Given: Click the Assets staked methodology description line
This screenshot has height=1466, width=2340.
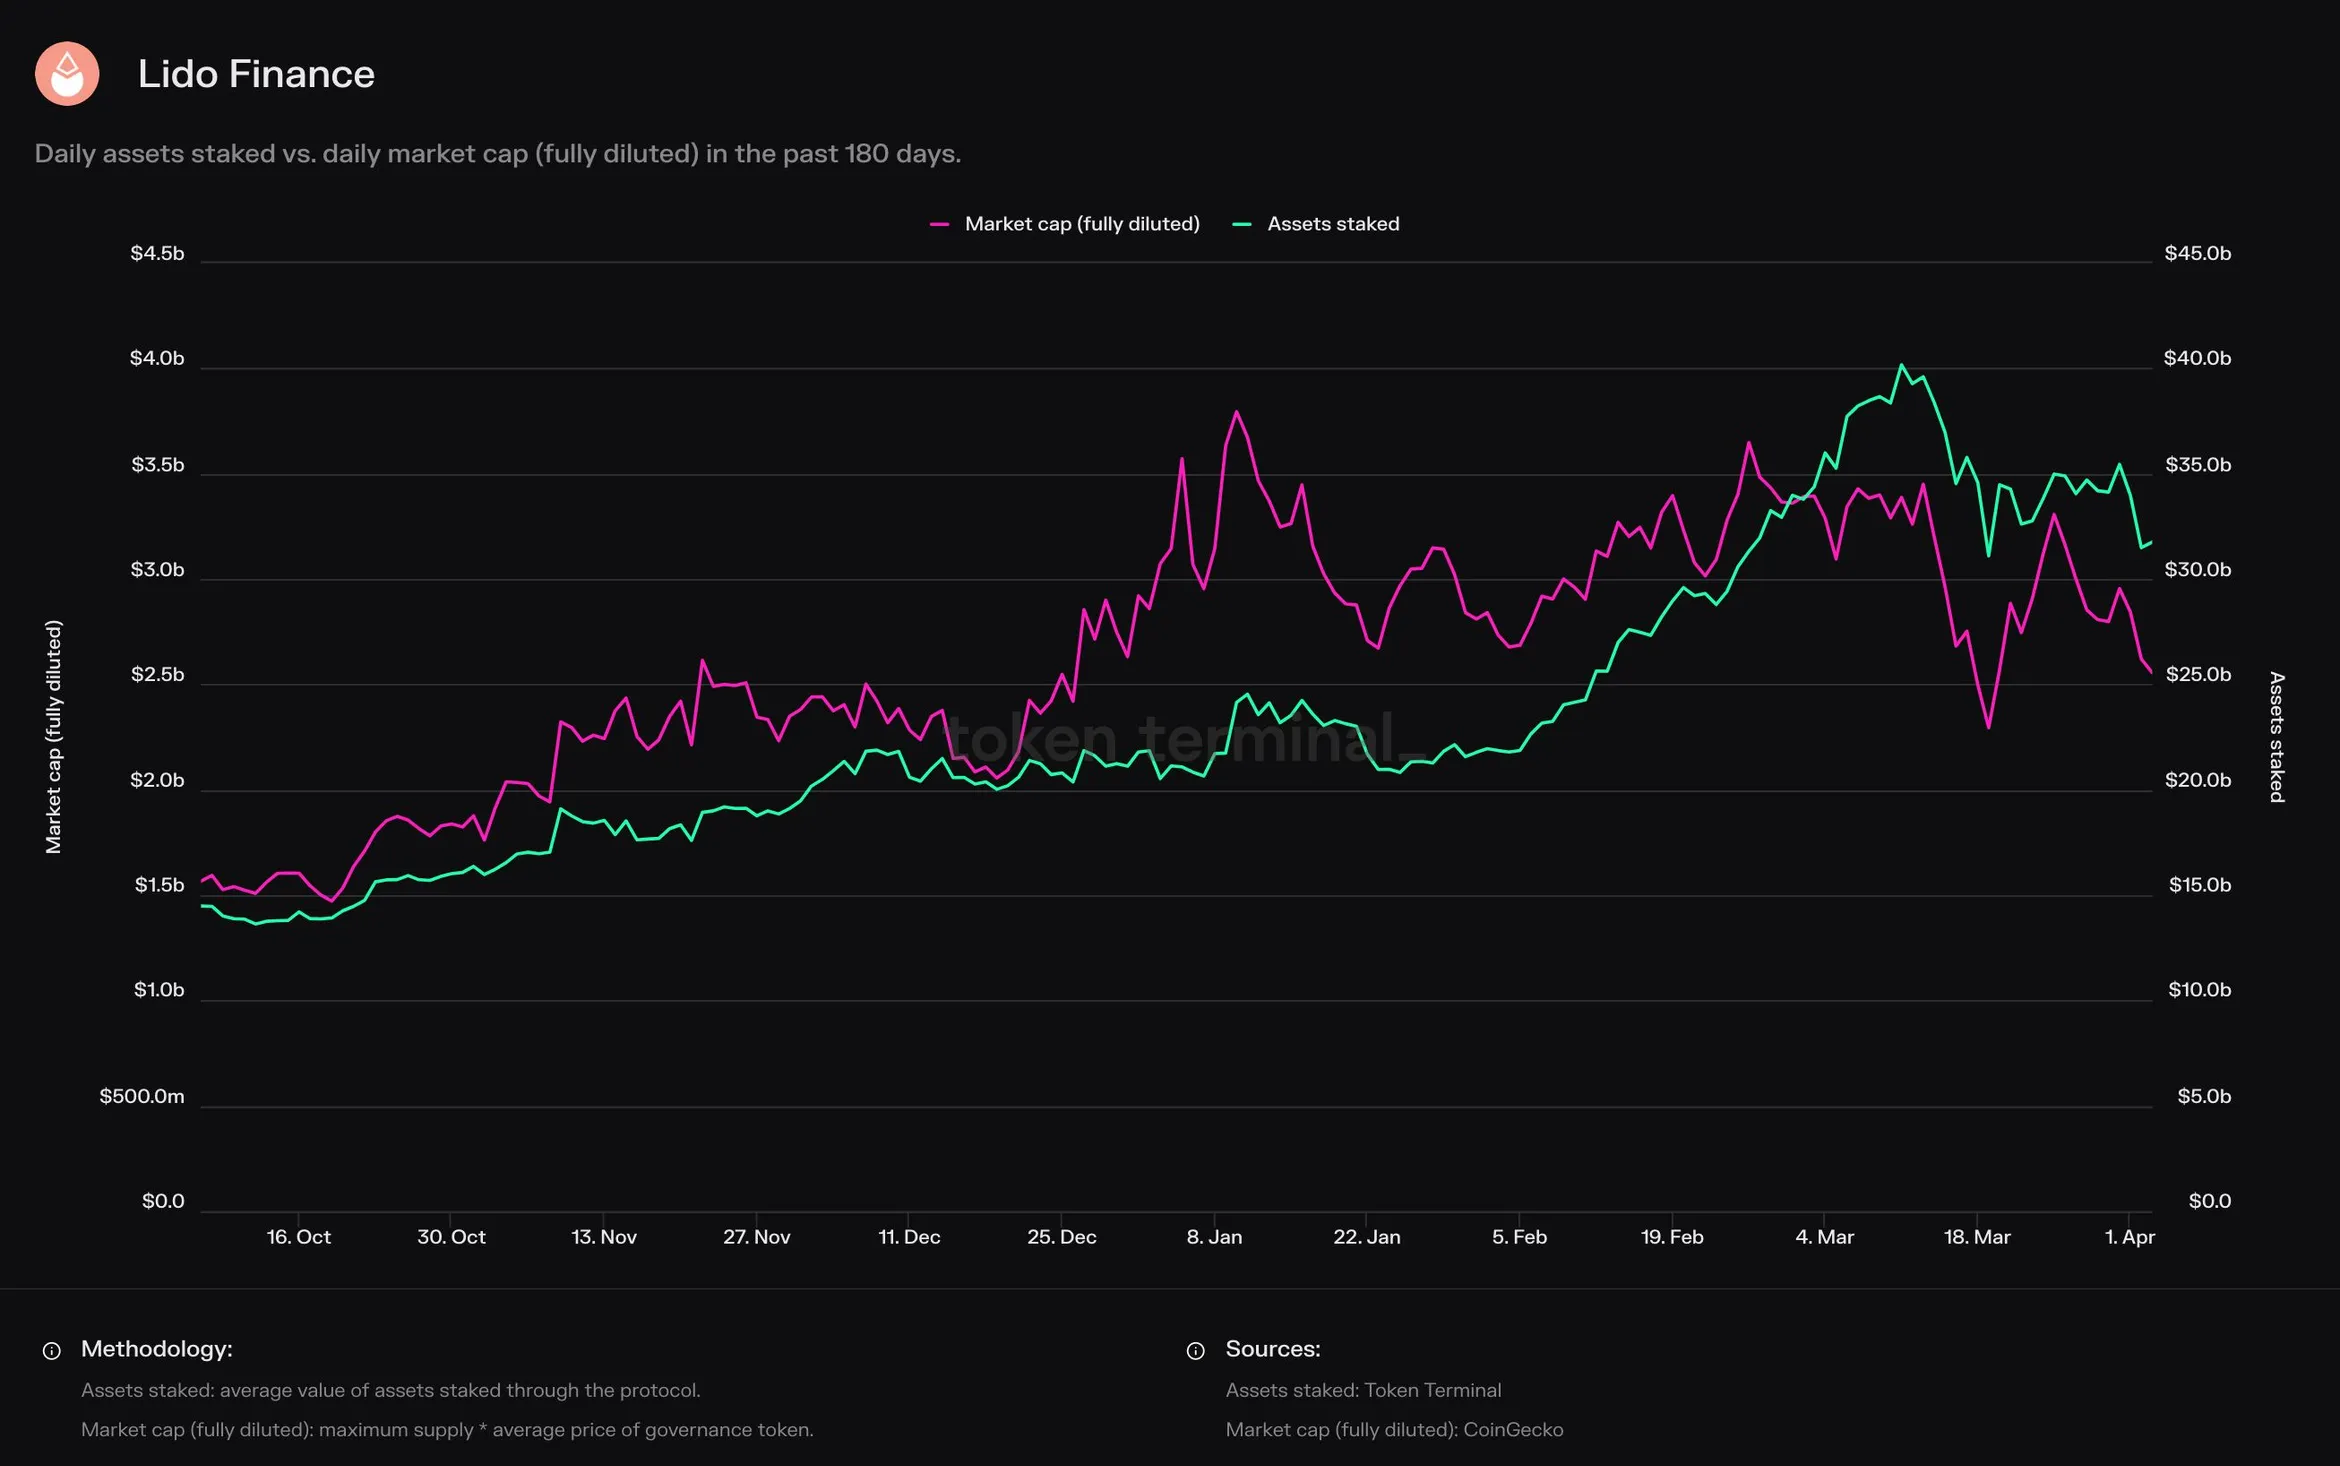Looking at the screenshot, I should pyautogui.click(x=391, y=1390).
